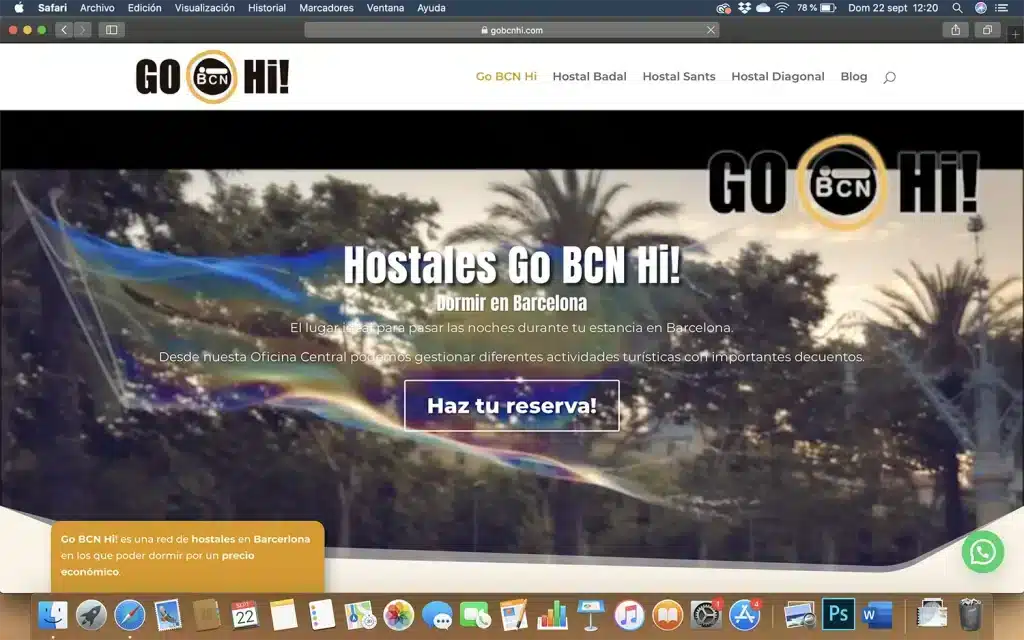This screenshot has height=640, width=1024.
Task: Open Microsoft Word from the Dock
Action: pos(878,613)
